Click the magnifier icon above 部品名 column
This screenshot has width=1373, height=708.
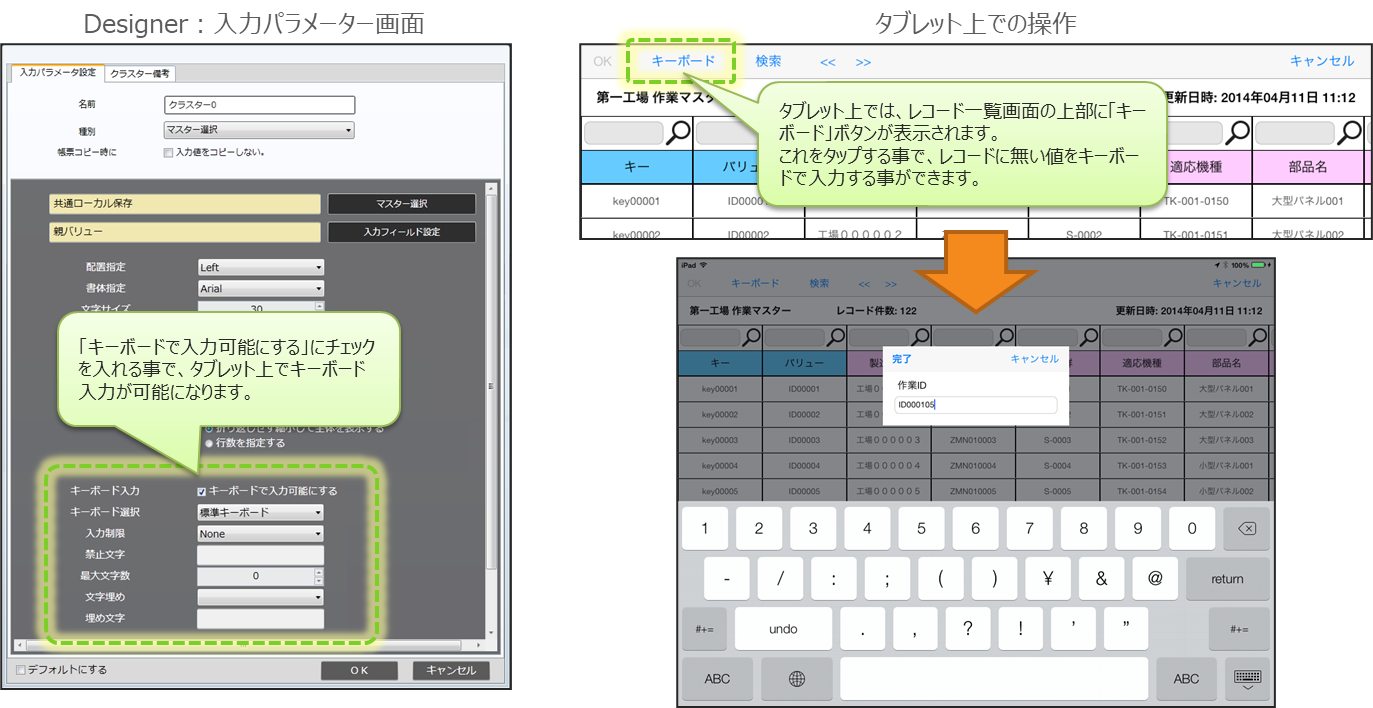1351,132
